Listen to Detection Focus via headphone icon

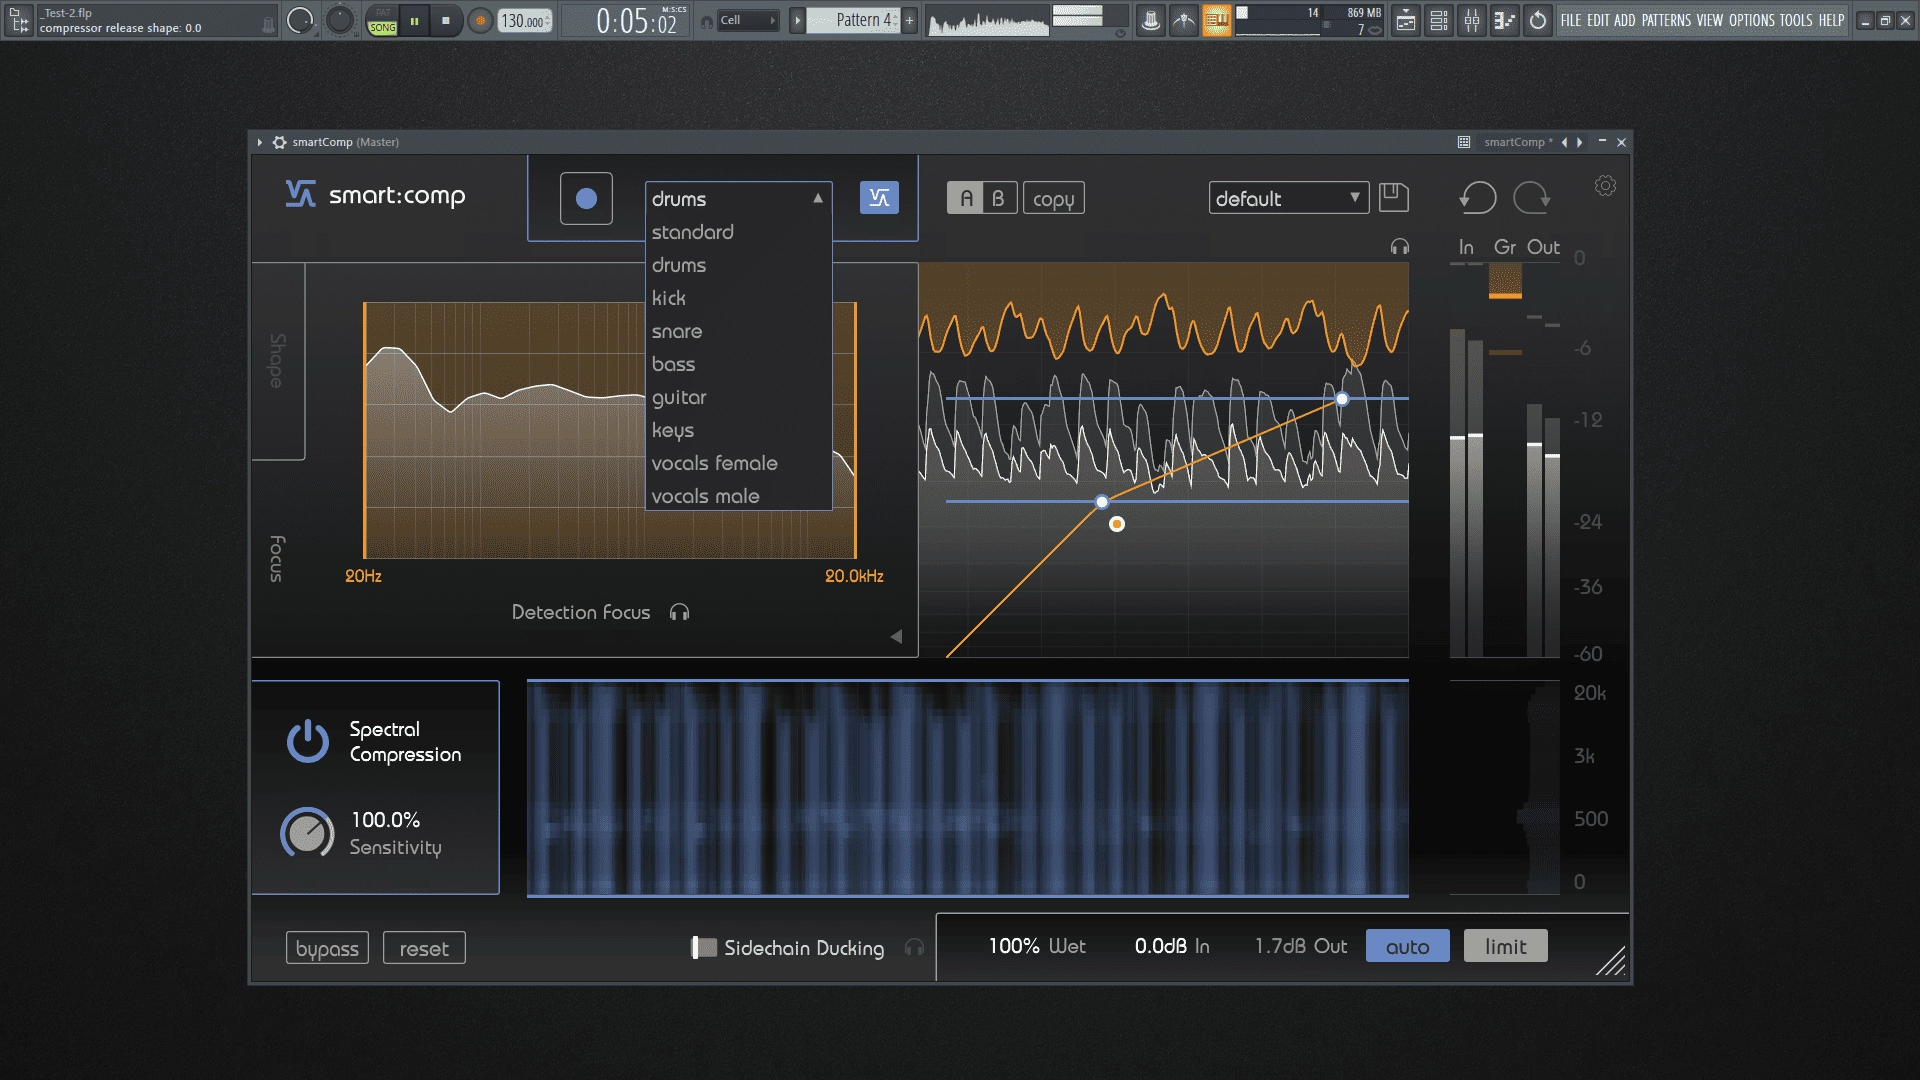(x=680, y=612)
